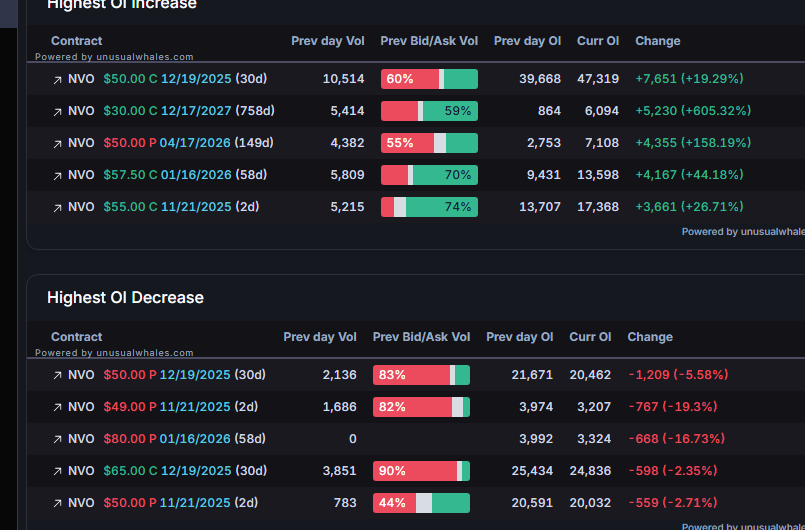
Task: Select the -668 (-16.73%) change value
Action: click(677, 439)
